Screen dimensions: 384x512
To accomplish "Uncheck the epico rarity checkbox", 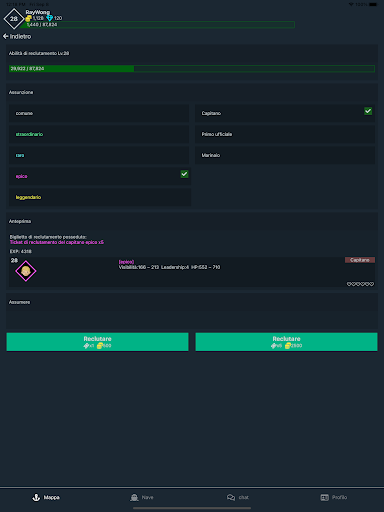I will [184, 174].
